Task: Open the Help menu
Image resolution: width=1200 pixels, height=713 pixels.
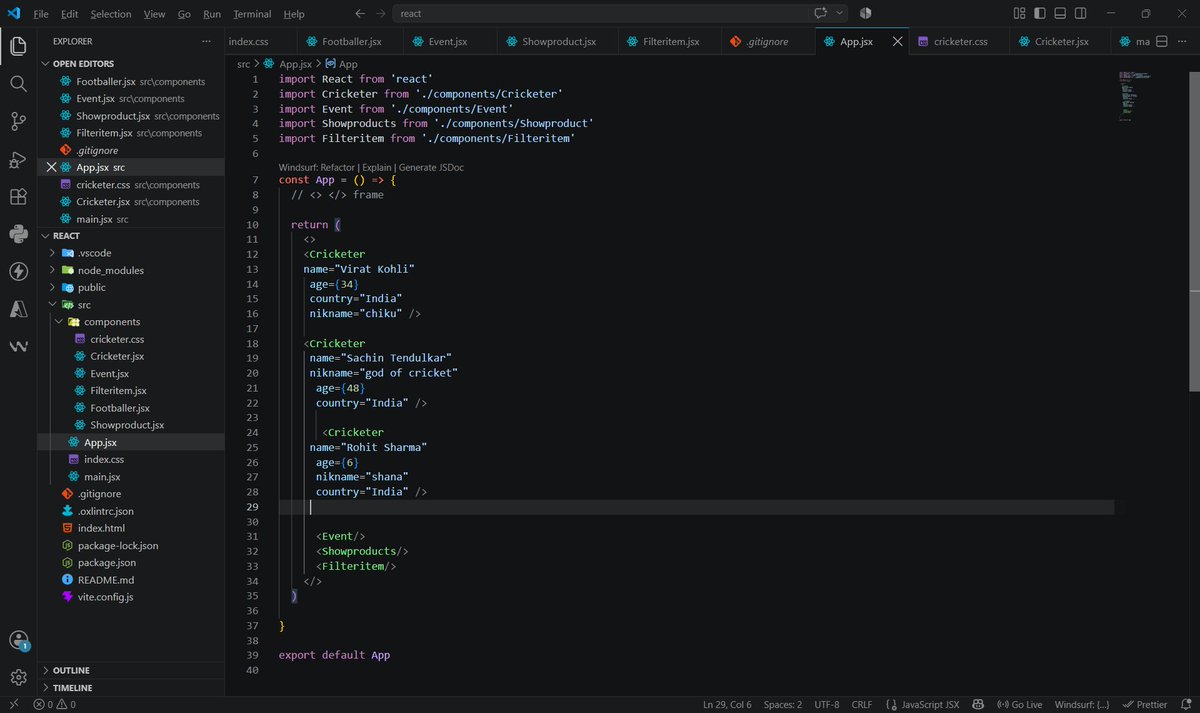Action: [x=294, y=14]
